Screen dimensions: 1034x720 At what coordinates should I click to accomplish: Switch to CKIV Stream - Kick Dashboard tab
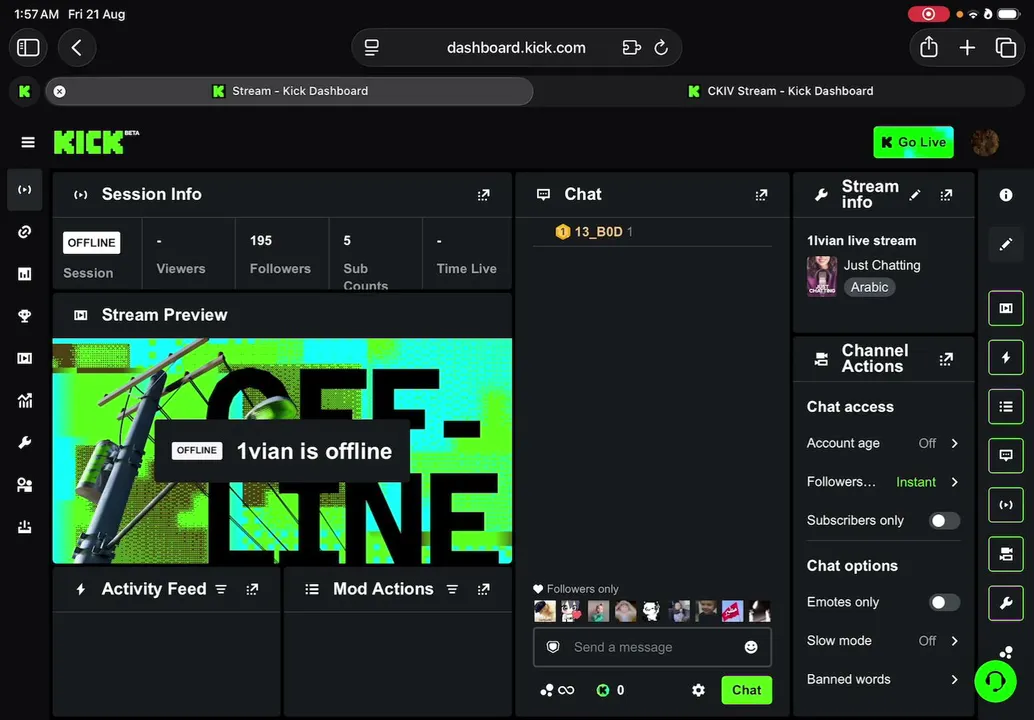click(x=780, y=91)
